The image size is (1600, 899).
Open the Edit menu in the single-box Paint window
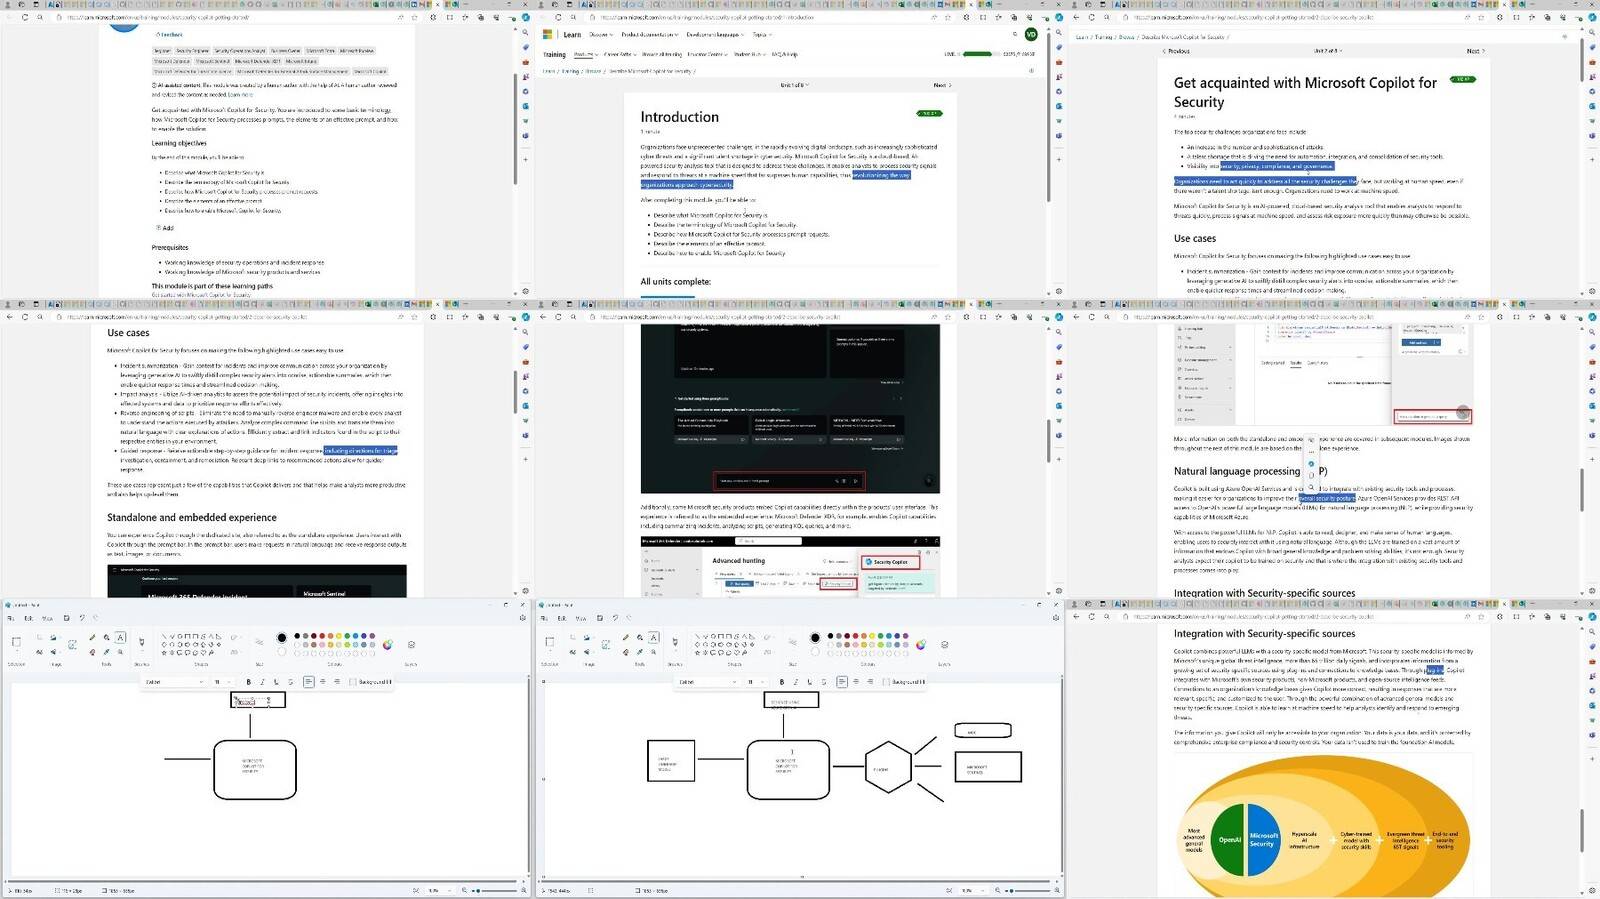click(x=29, y=618)
